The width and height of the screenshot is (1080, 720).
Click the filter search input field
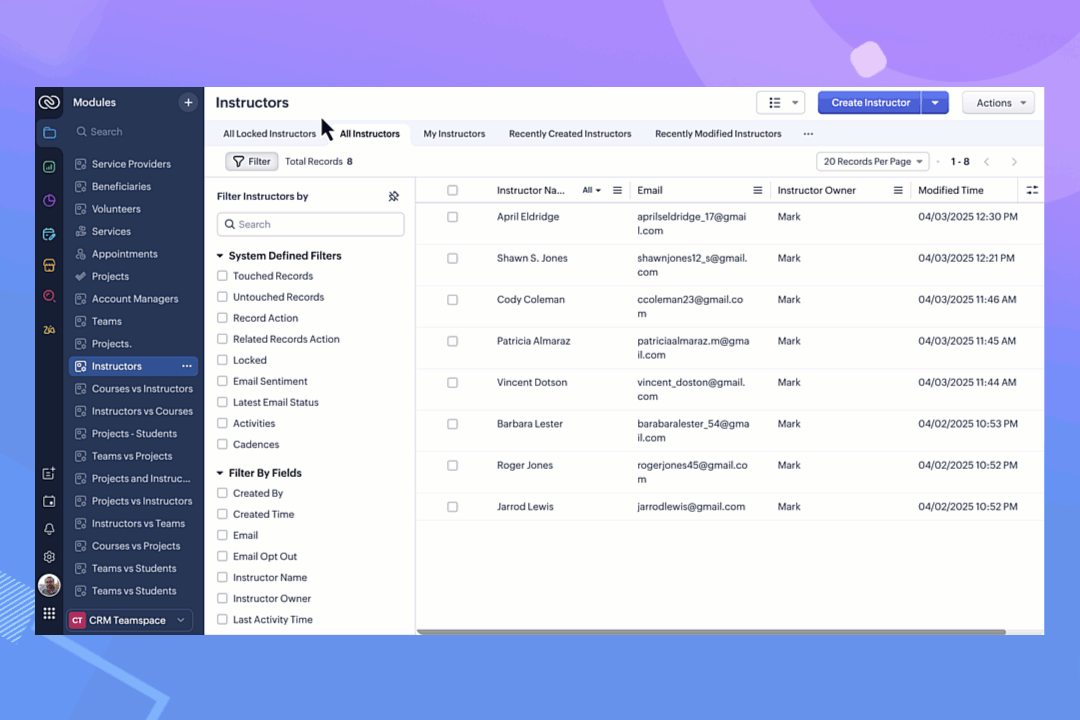(x=311, y=225)
